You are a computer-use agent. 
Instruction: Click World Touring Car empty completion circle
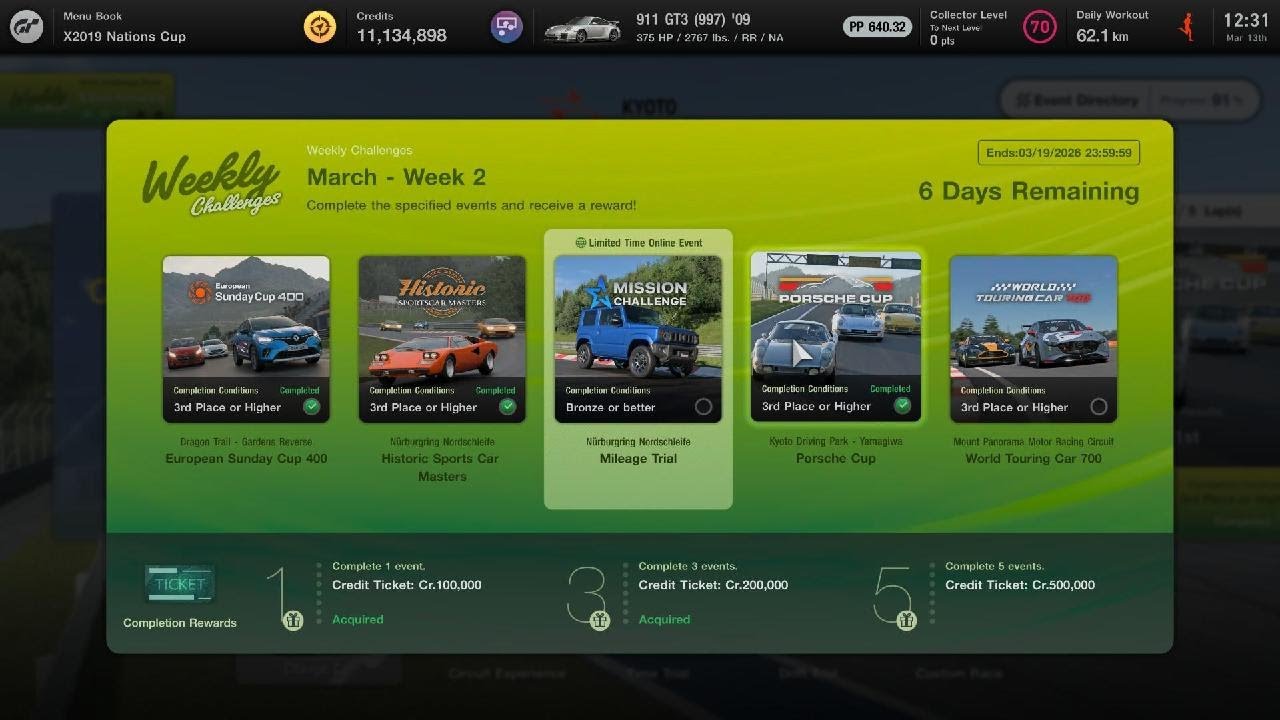pyautogui.click(x=1099, y=406)
